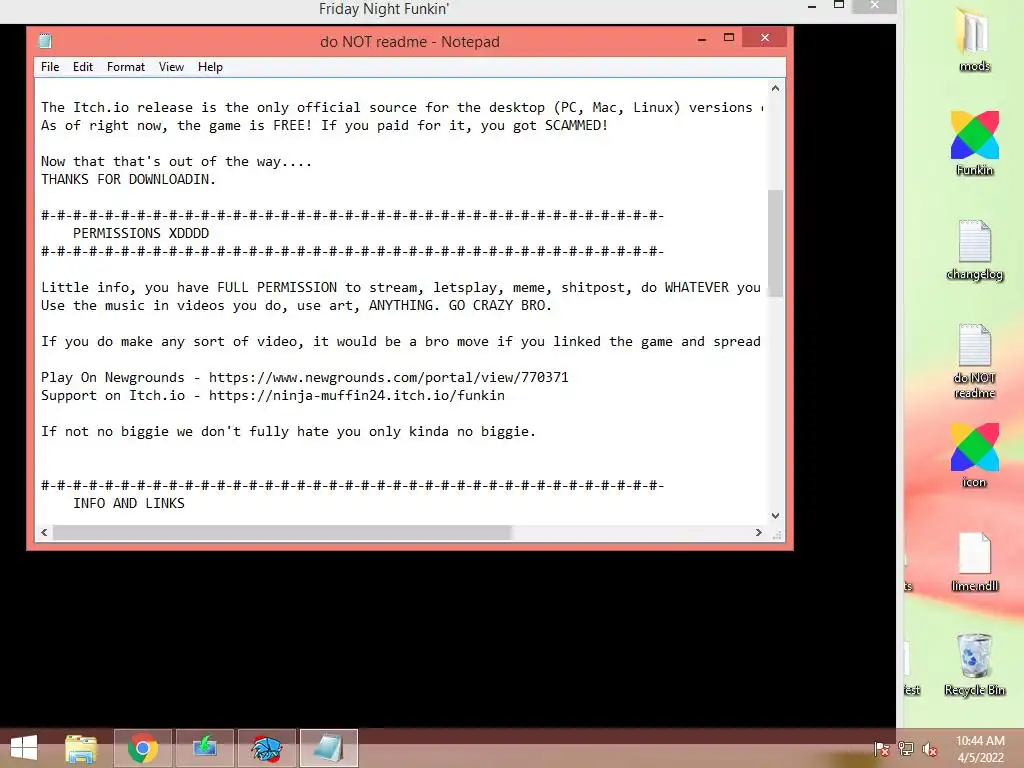1024x768 pixels.
Task: Minimize the Friday Night Funkin' window
Action: [x=812, y=6]
